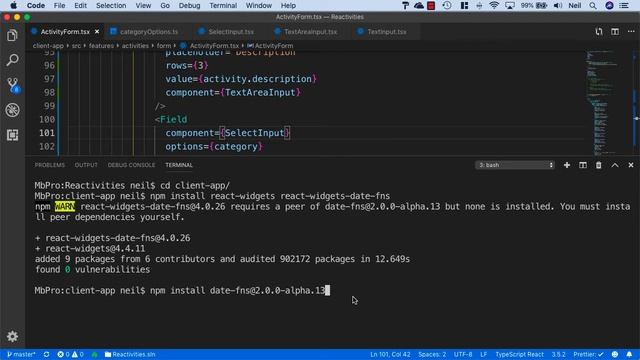This screenshot has height=360, width=640.
Task: Click line number 101 in gutter
Action: click(47, 133)
